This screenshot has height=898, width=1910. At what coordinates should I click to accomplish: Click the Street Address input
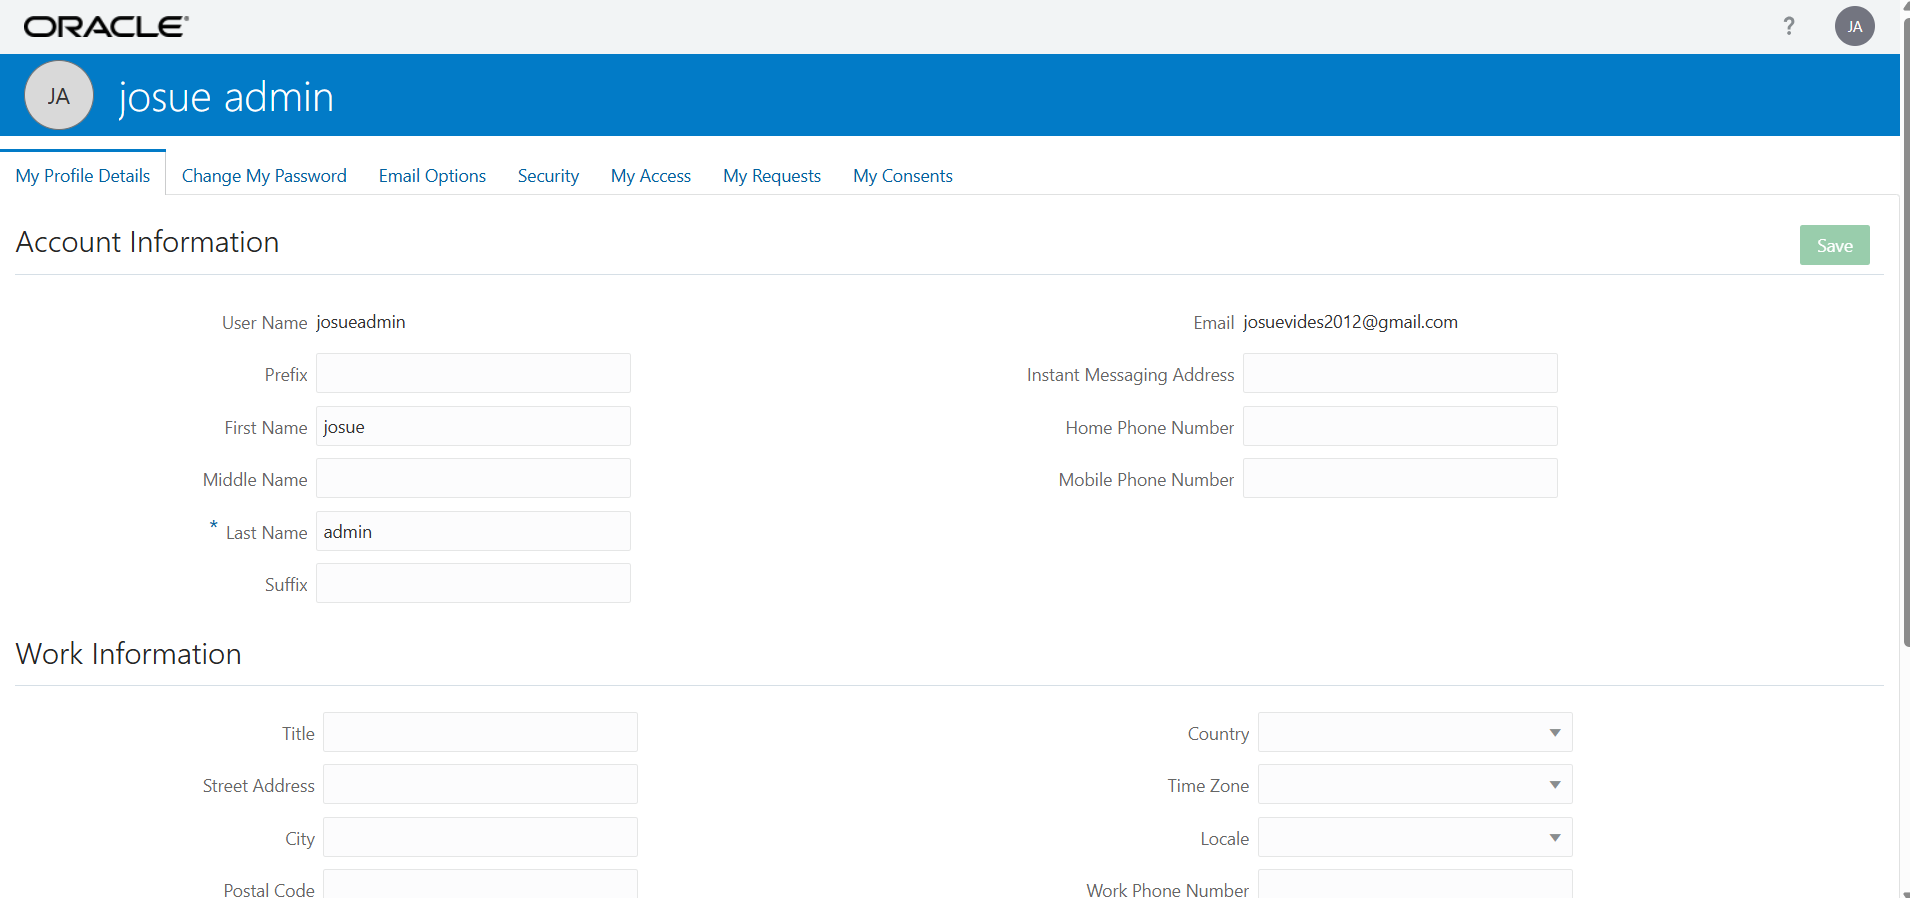[x=480, y=784]
